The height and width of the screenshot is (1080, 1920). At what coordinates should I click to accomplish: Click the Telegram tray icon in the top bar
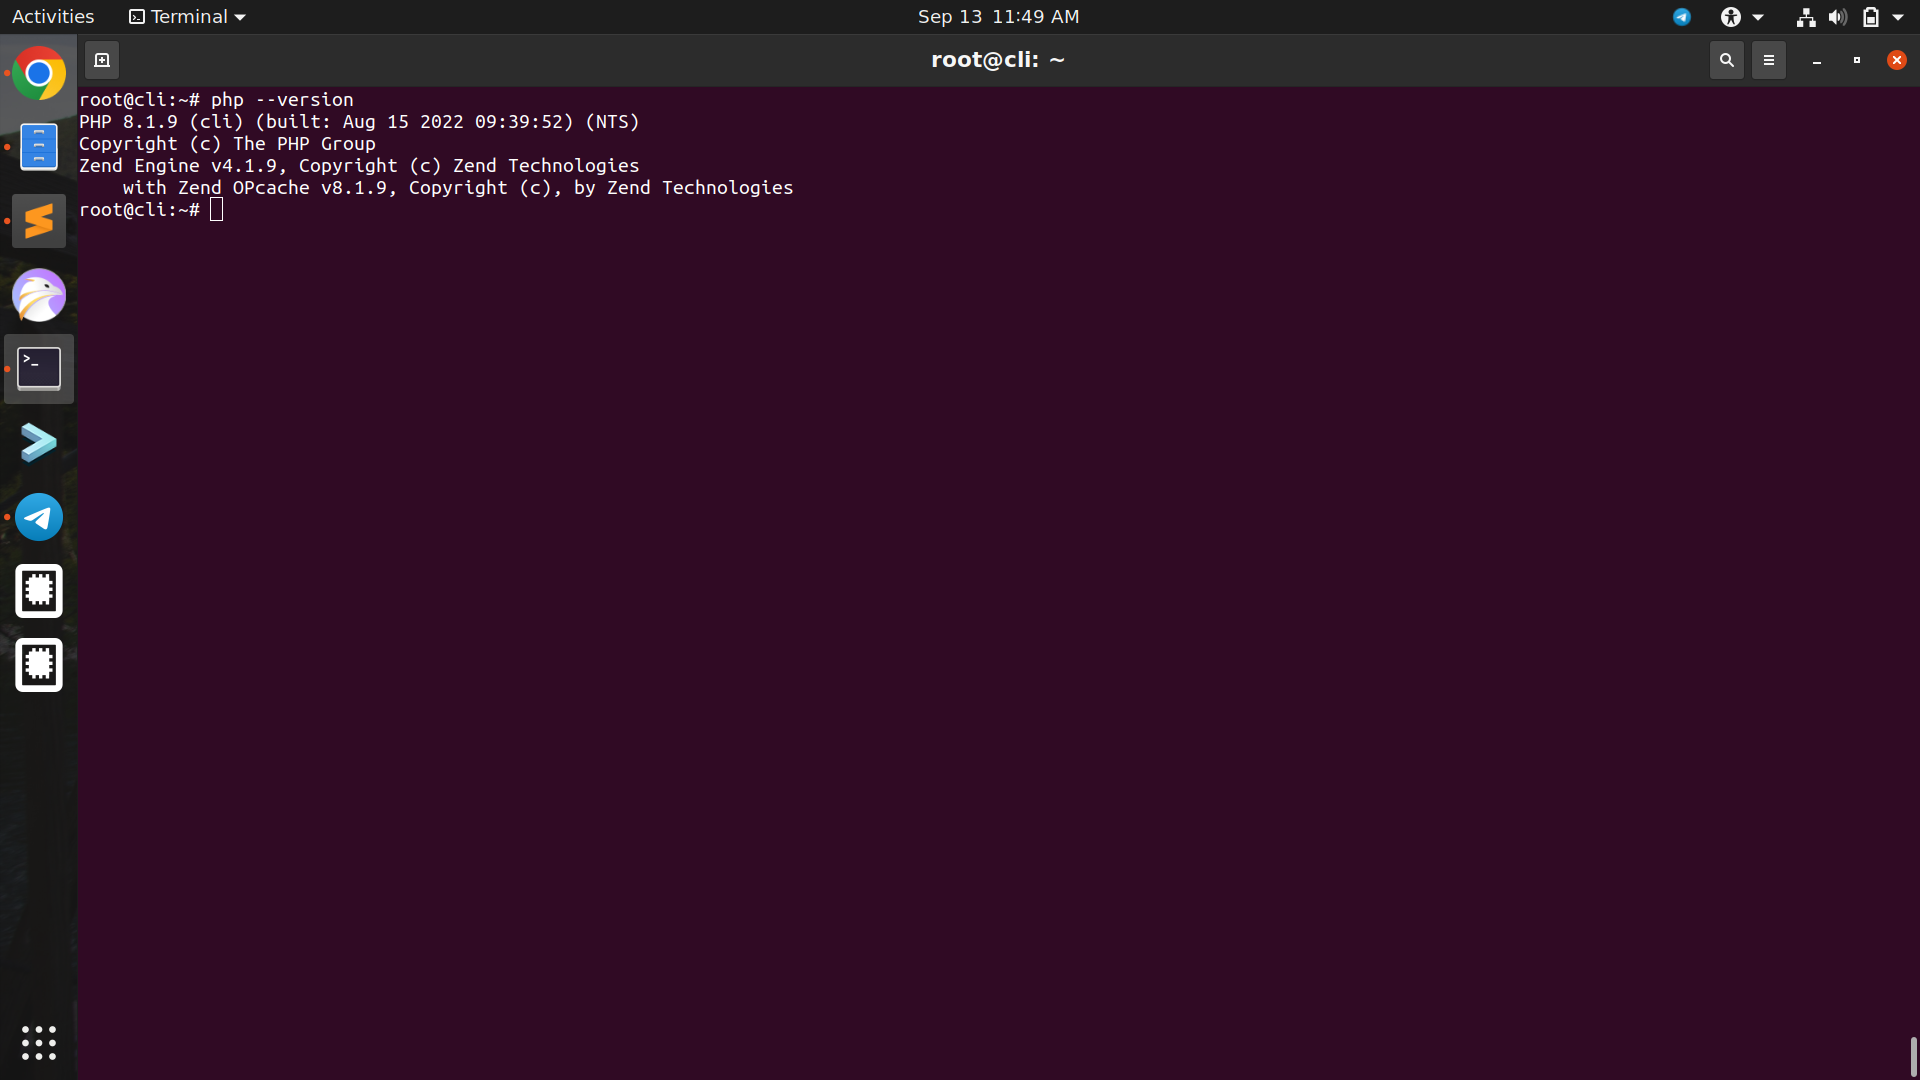1681,16
